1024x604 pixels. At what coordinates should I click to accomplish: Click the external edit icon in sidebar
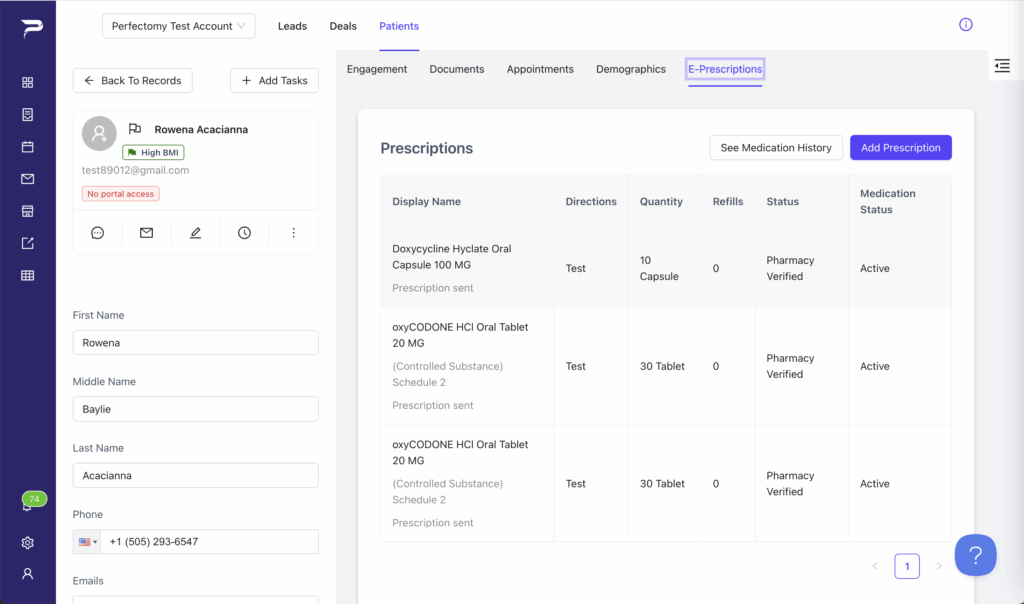coord(27,243)
